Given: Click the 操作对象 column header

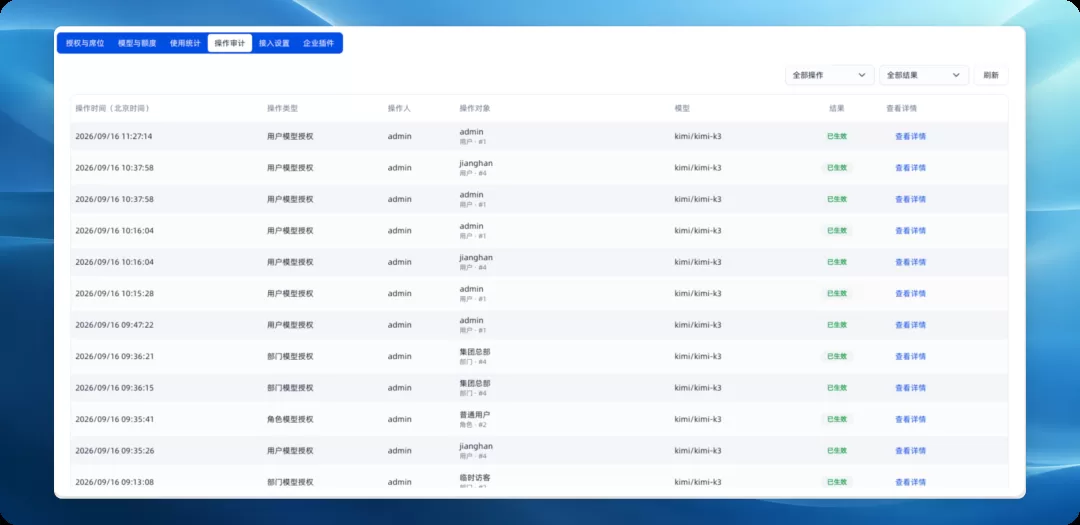Looking at the screenshot, I should [475, 109].
